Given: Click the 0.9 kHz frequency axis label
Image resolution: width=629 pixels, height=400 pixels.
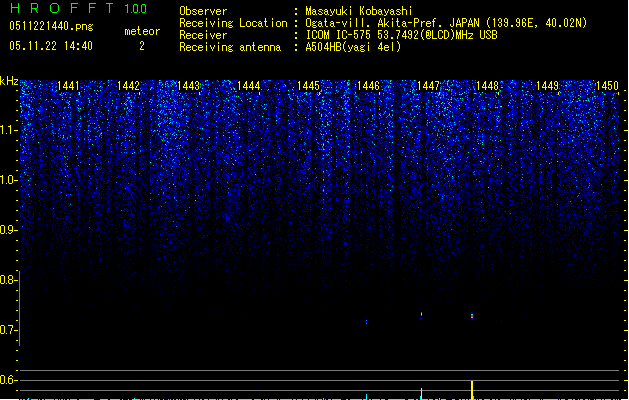Looking at the screenshot, I should click(x=8, y=230).
